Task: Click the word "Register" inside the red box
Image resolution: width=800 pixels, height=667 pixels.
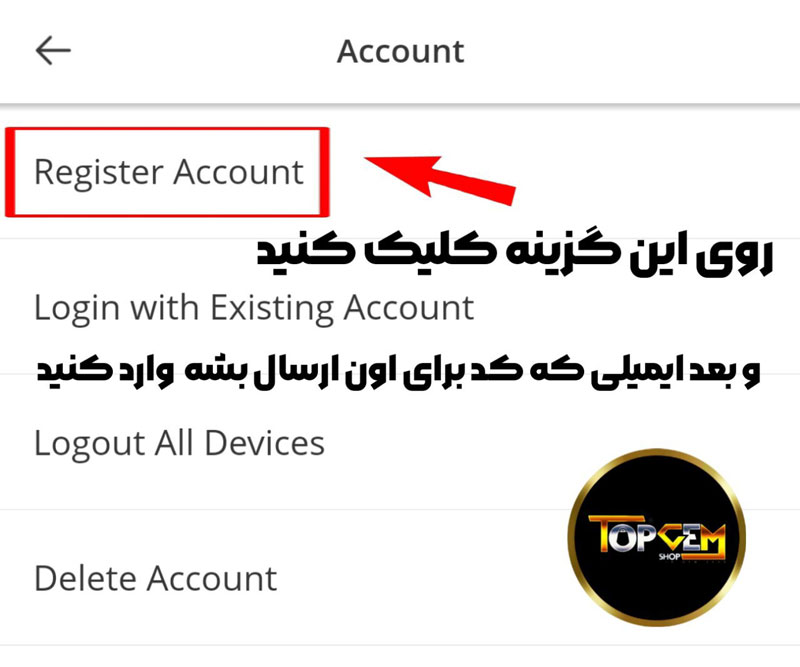Action: click(x=98, y=174)
